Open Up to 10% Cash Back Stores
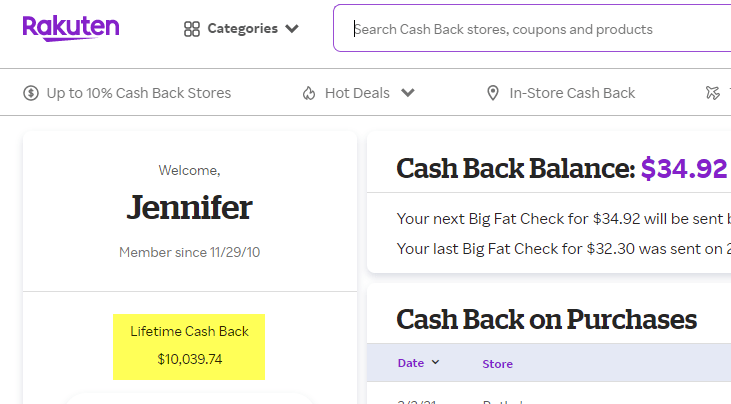731x404 pixels. click(x=138, y=93)
